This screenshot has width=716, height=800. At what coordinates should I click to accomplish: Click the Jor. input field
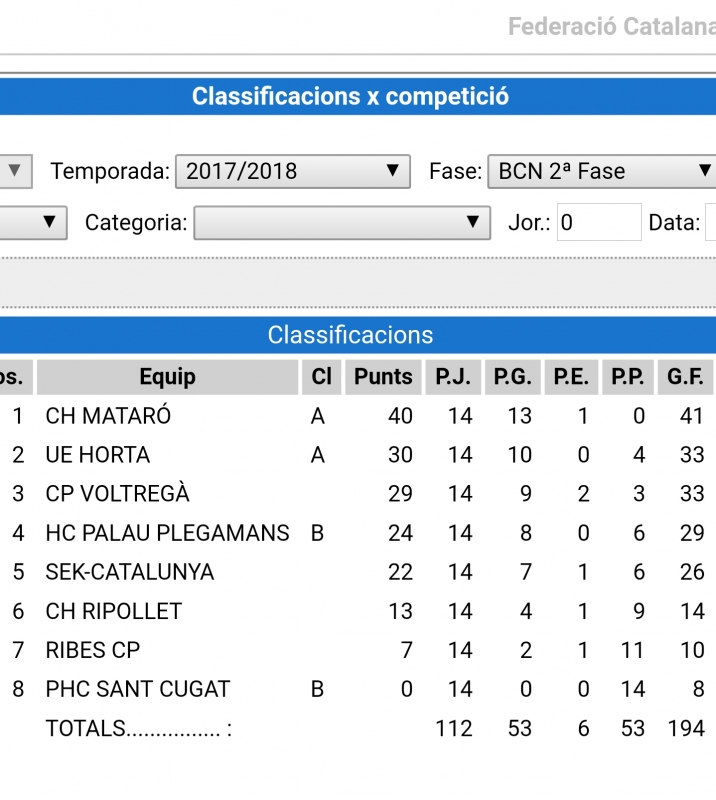598,222
